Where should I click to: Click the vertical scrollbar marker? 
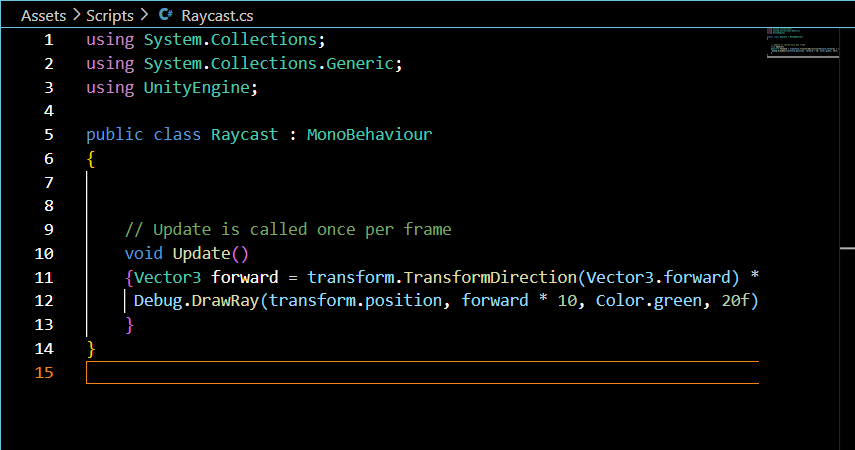pos(847,248)
